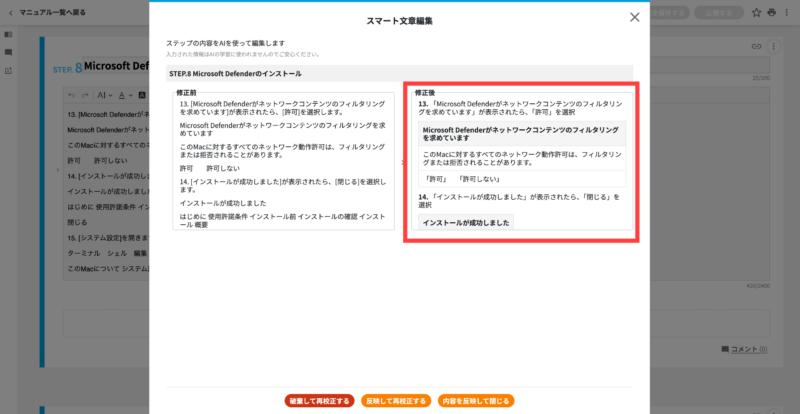
Task: Open the comment bubble icon in left sidebar
Action: [8, 53]
